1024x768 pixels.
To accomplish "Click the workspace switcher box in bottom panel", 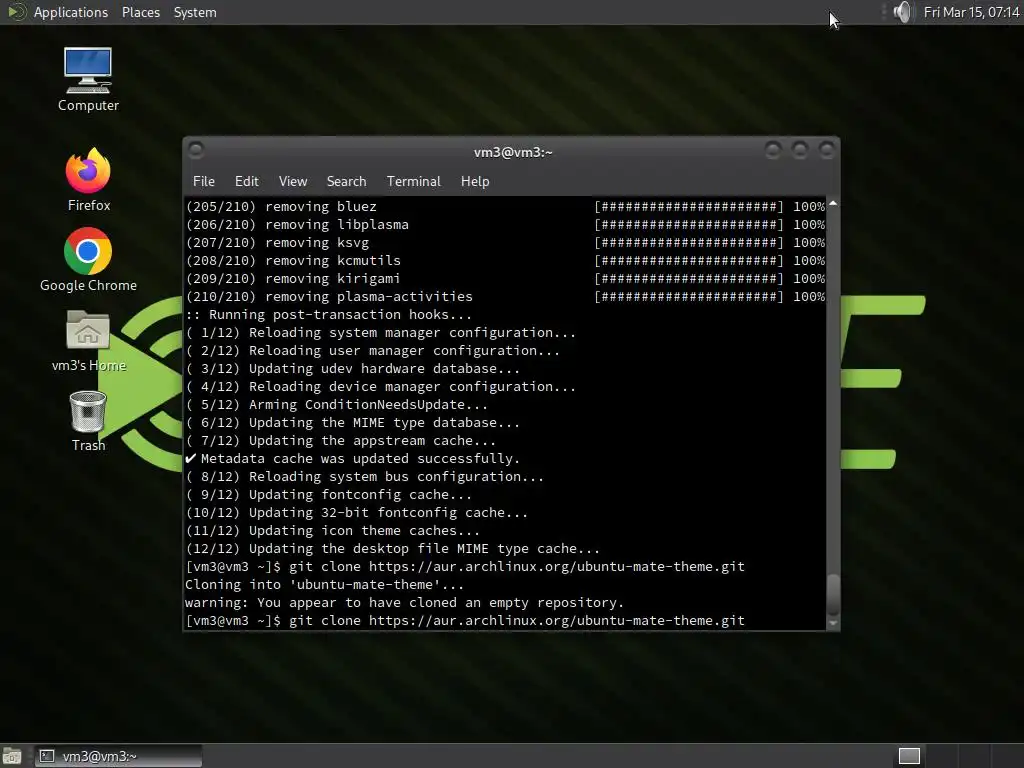I will click(909, 756).
